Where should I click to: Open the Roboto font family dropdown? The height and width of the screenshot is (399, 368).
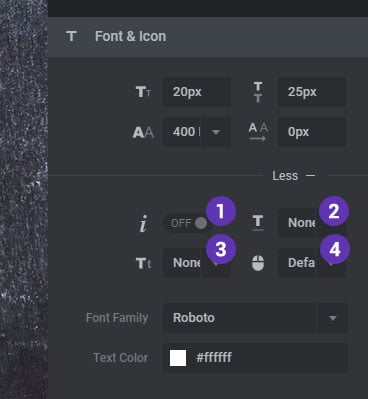255,318
